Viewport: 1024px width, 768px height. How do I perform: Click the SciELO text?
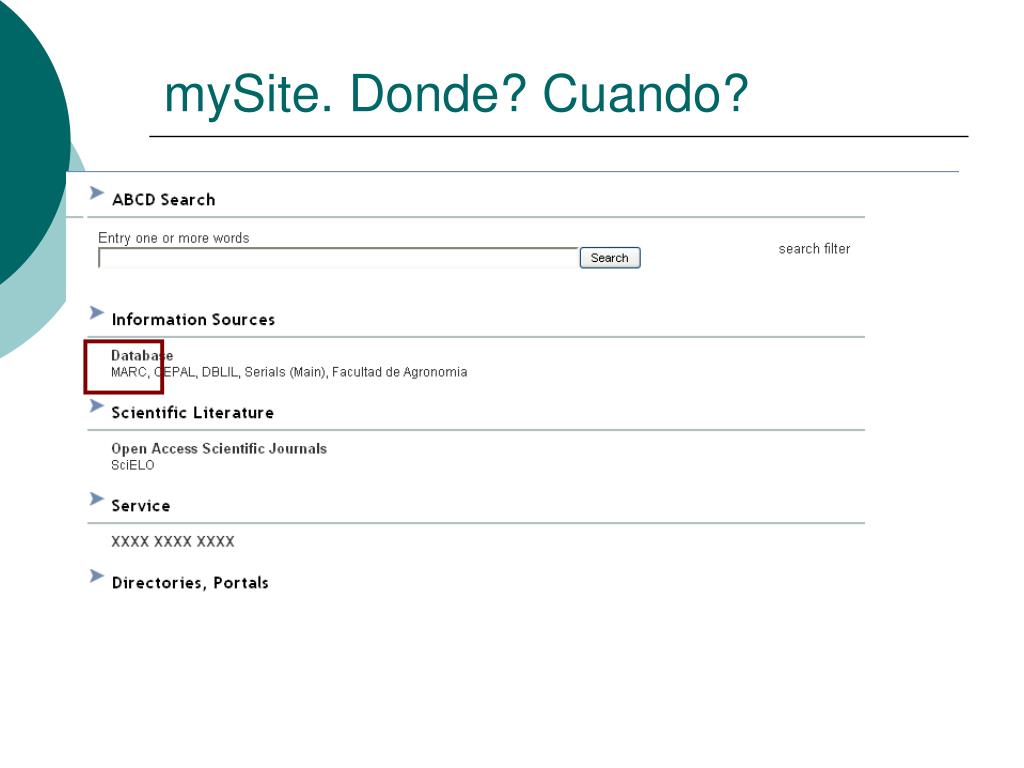[133, 466]
